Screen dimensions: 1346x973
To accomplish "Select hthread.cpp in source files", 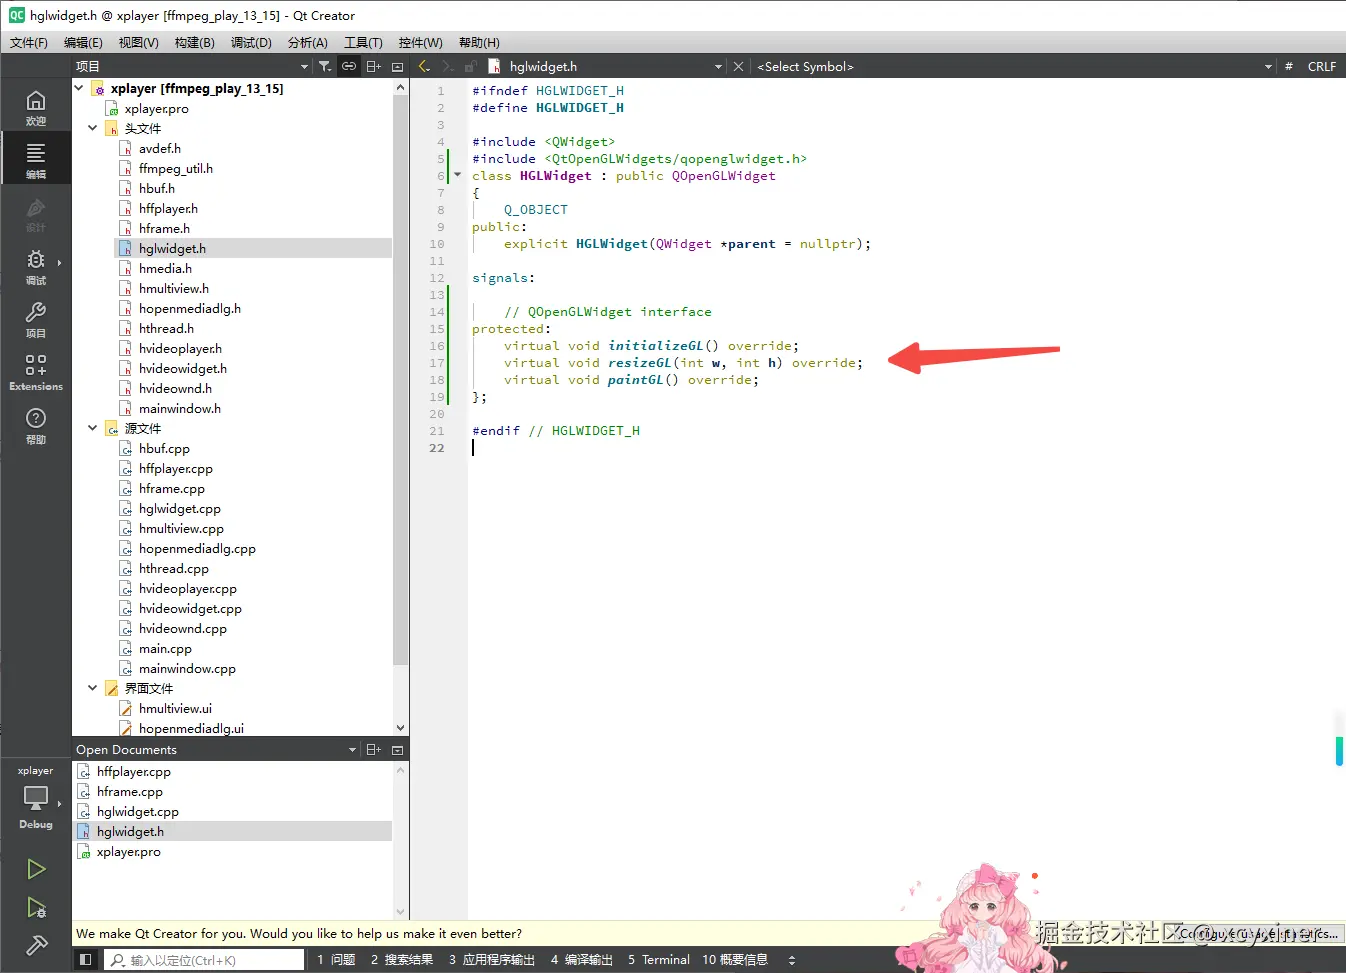I will coord(173,568).
